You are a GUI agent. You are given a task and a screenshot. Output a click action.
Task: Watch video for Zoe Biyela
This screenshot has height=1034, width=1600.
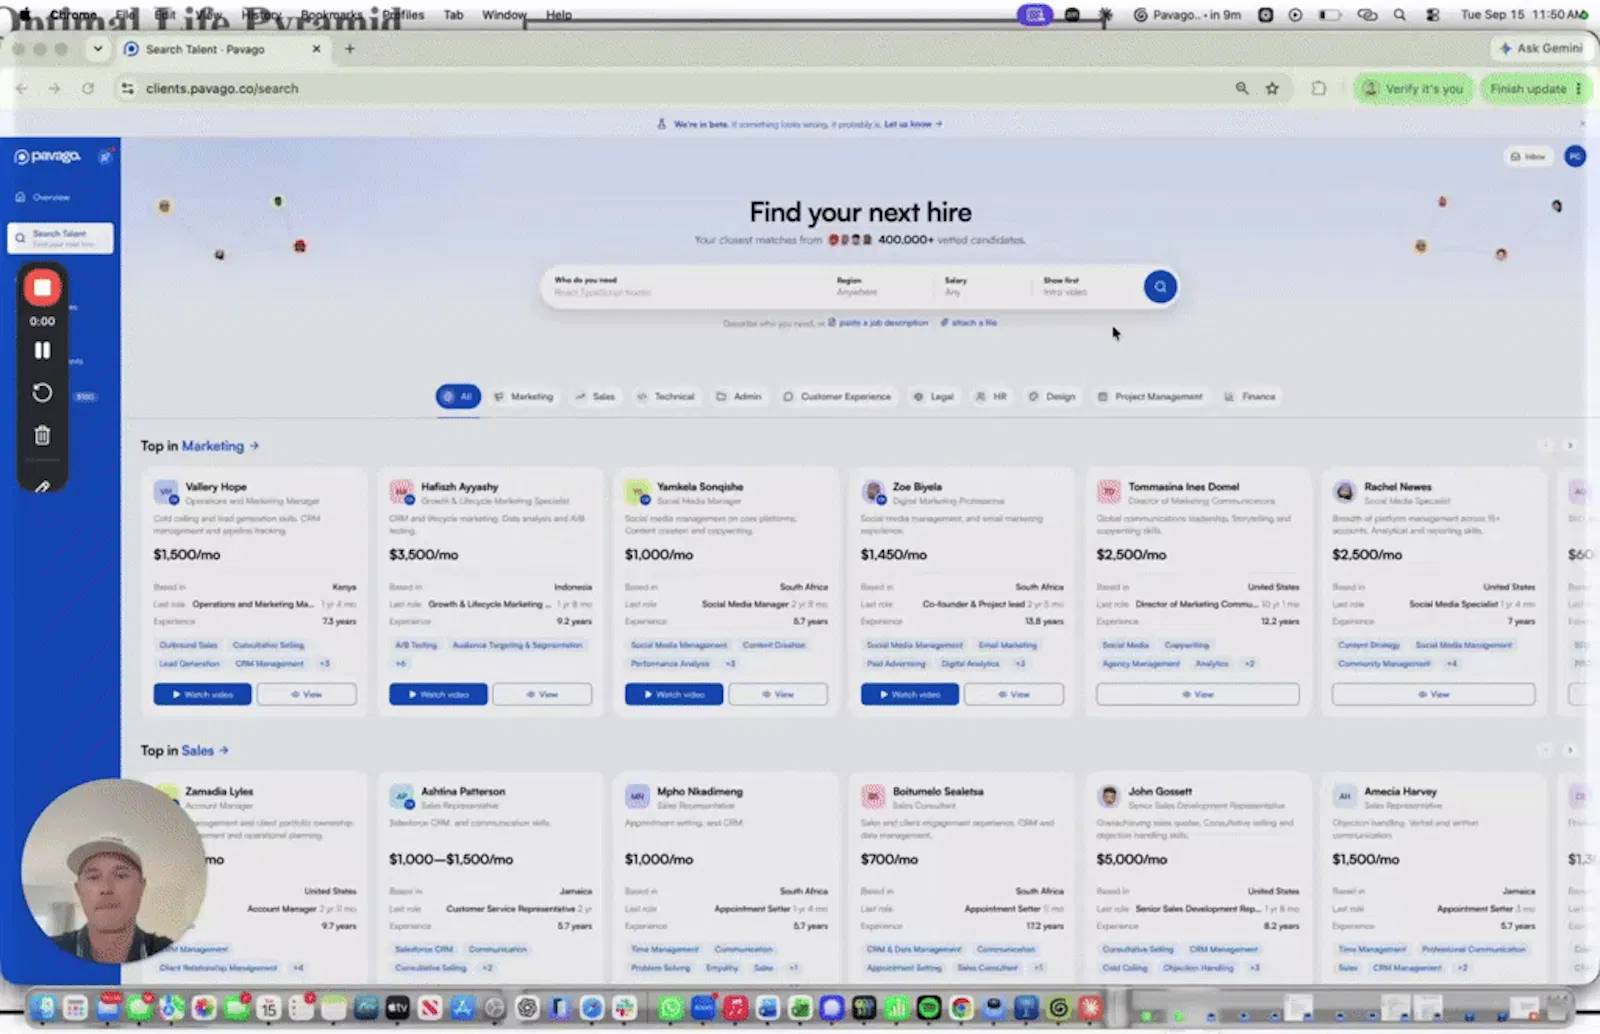point(910,694)
